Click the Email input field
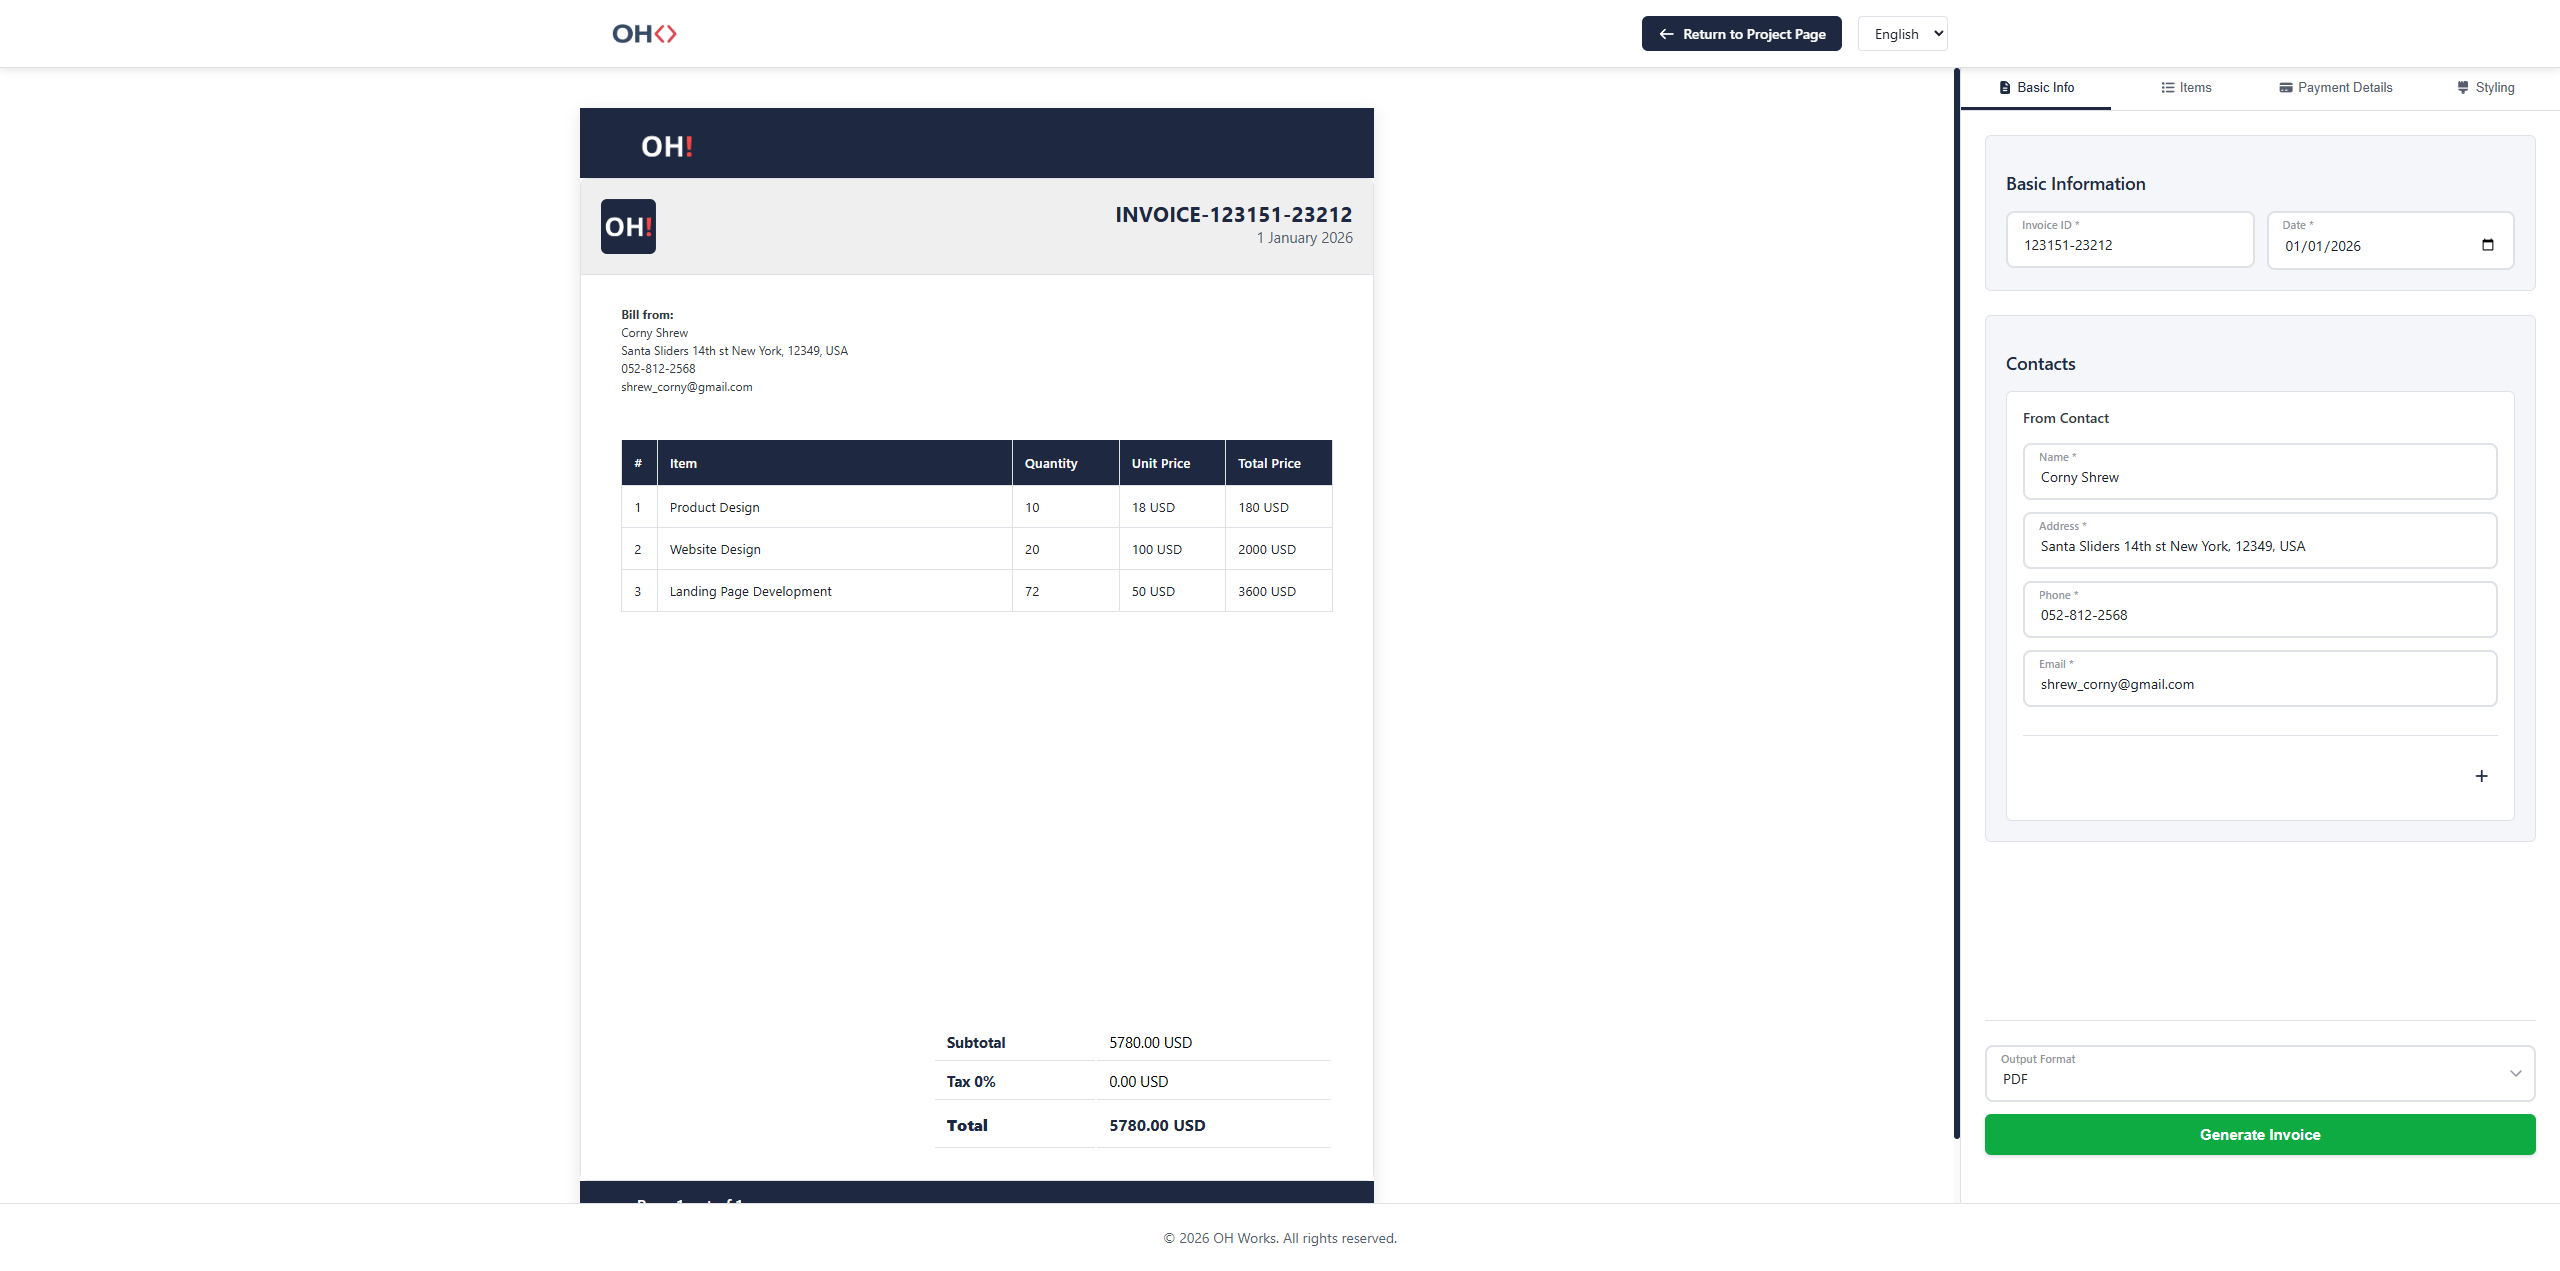The width and height of the screenshot is (2560, 1271). pos(2259,684)
